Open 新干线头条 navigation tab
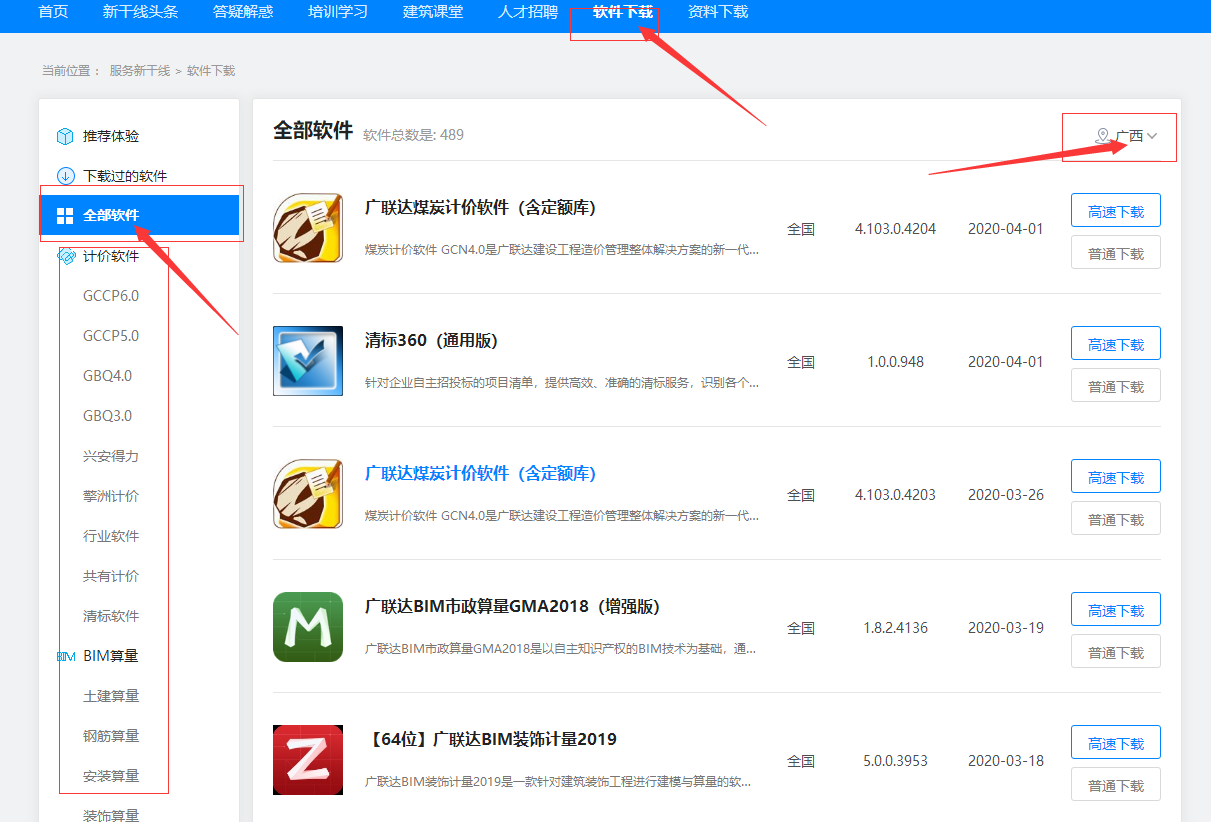1211x822 pixels. tap(141, 12)
